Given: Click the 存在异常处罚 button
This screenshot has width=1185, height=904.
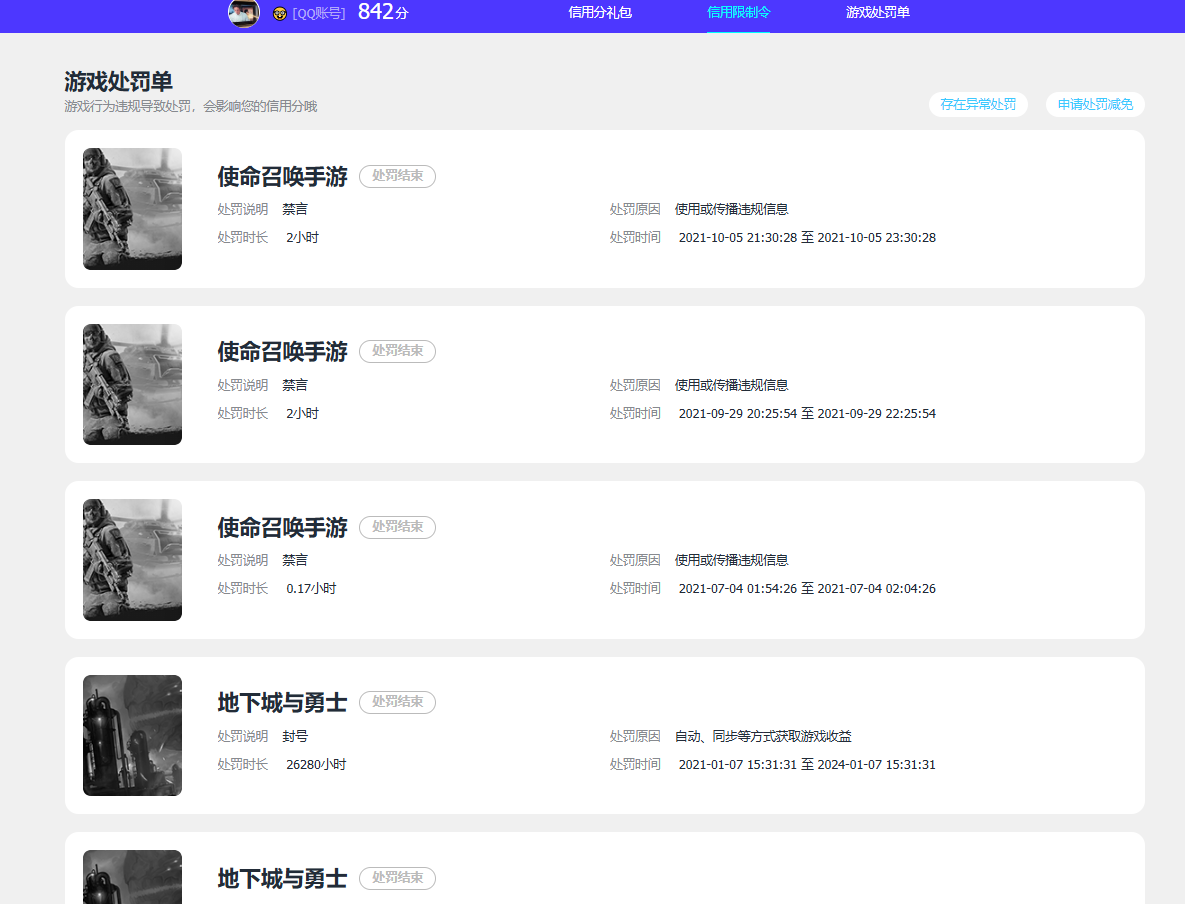Looking at the screenshot, I should [978, 104].
